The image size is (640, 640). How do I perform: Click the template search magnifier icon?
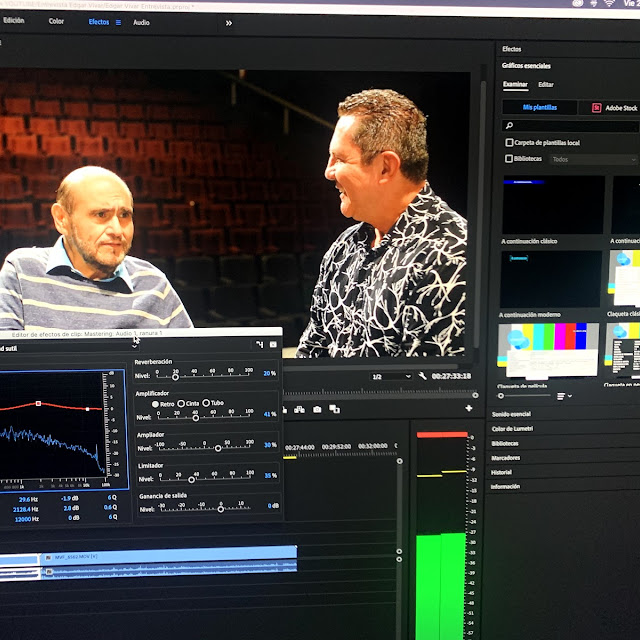[x=510, y=126]
